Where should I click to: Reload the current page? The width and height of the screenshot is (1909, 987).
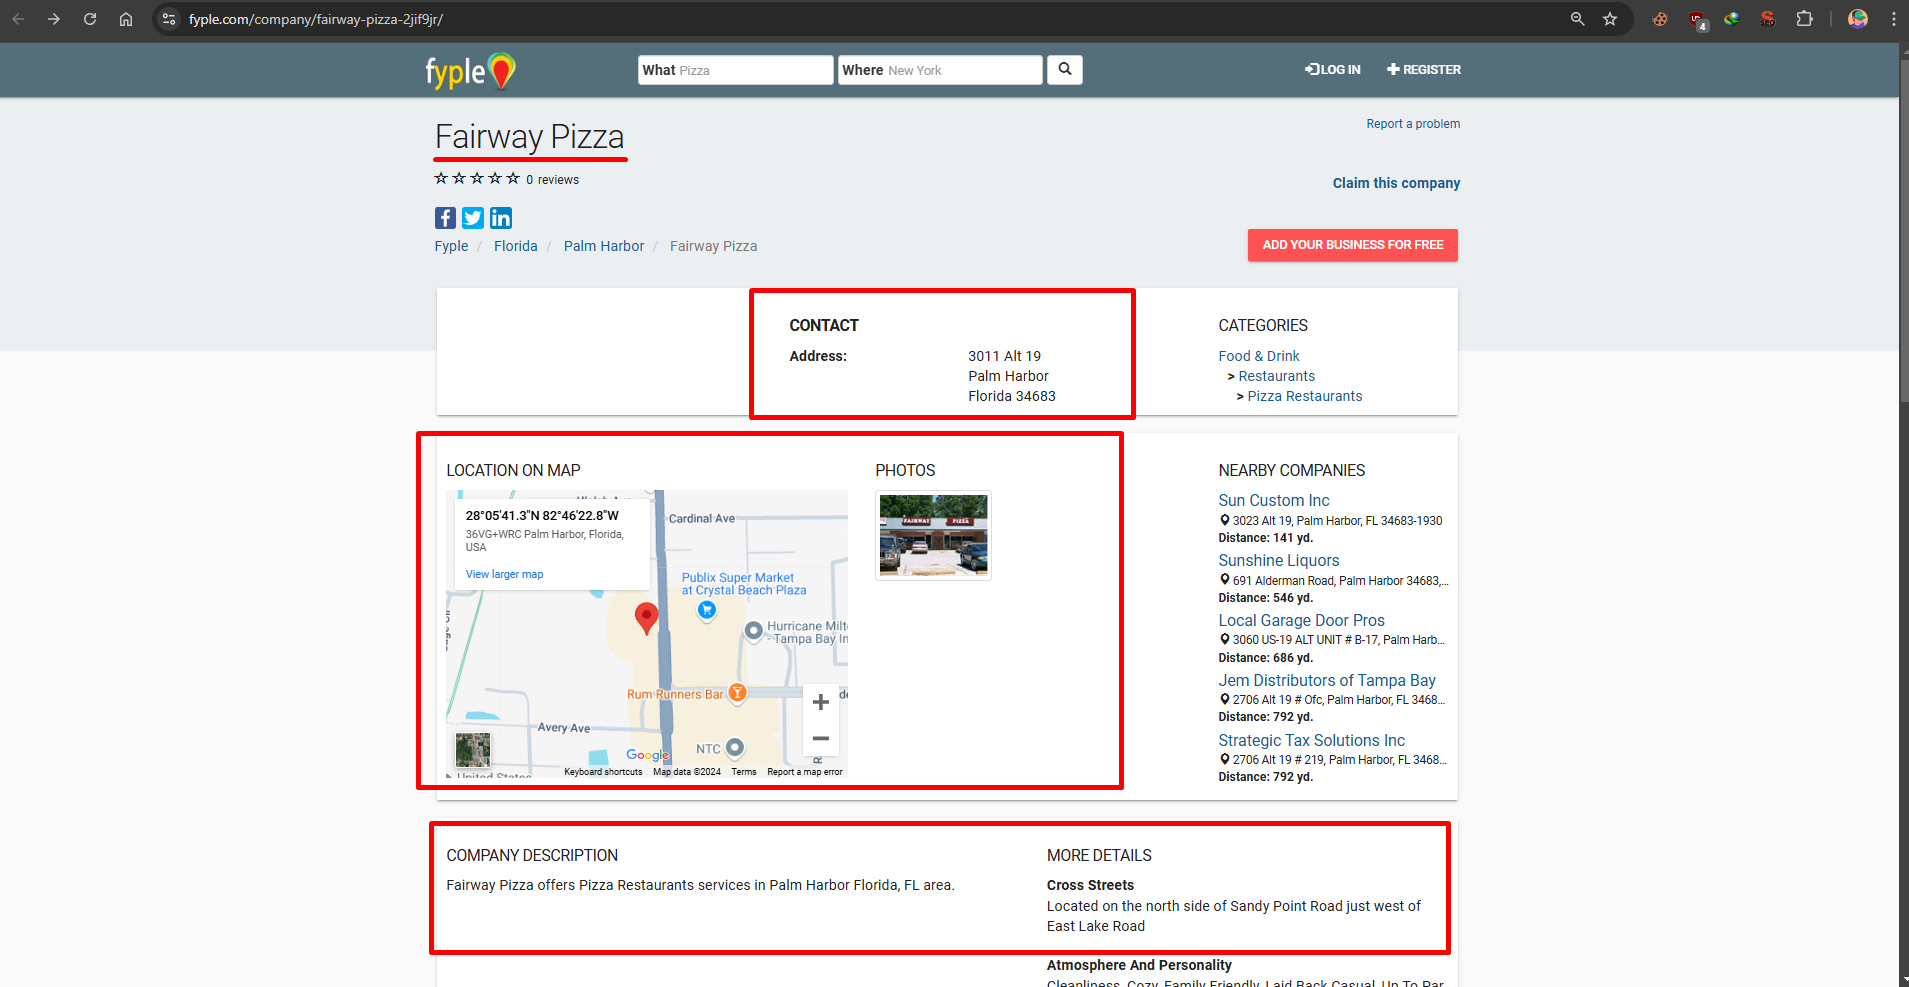[90, 19]
